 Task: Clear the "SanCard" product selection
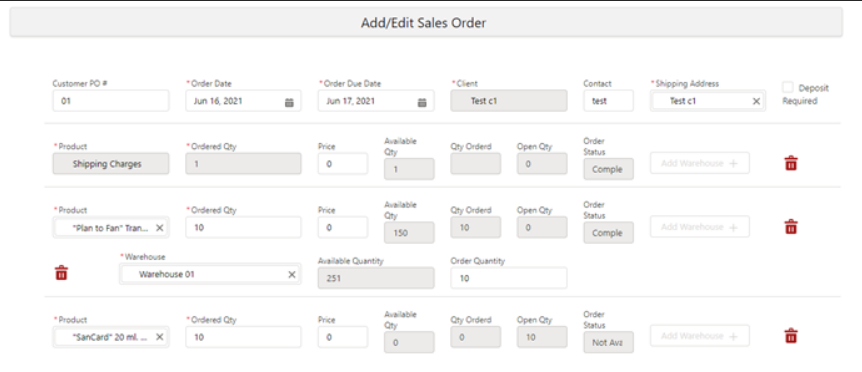[x=159, y=337]
